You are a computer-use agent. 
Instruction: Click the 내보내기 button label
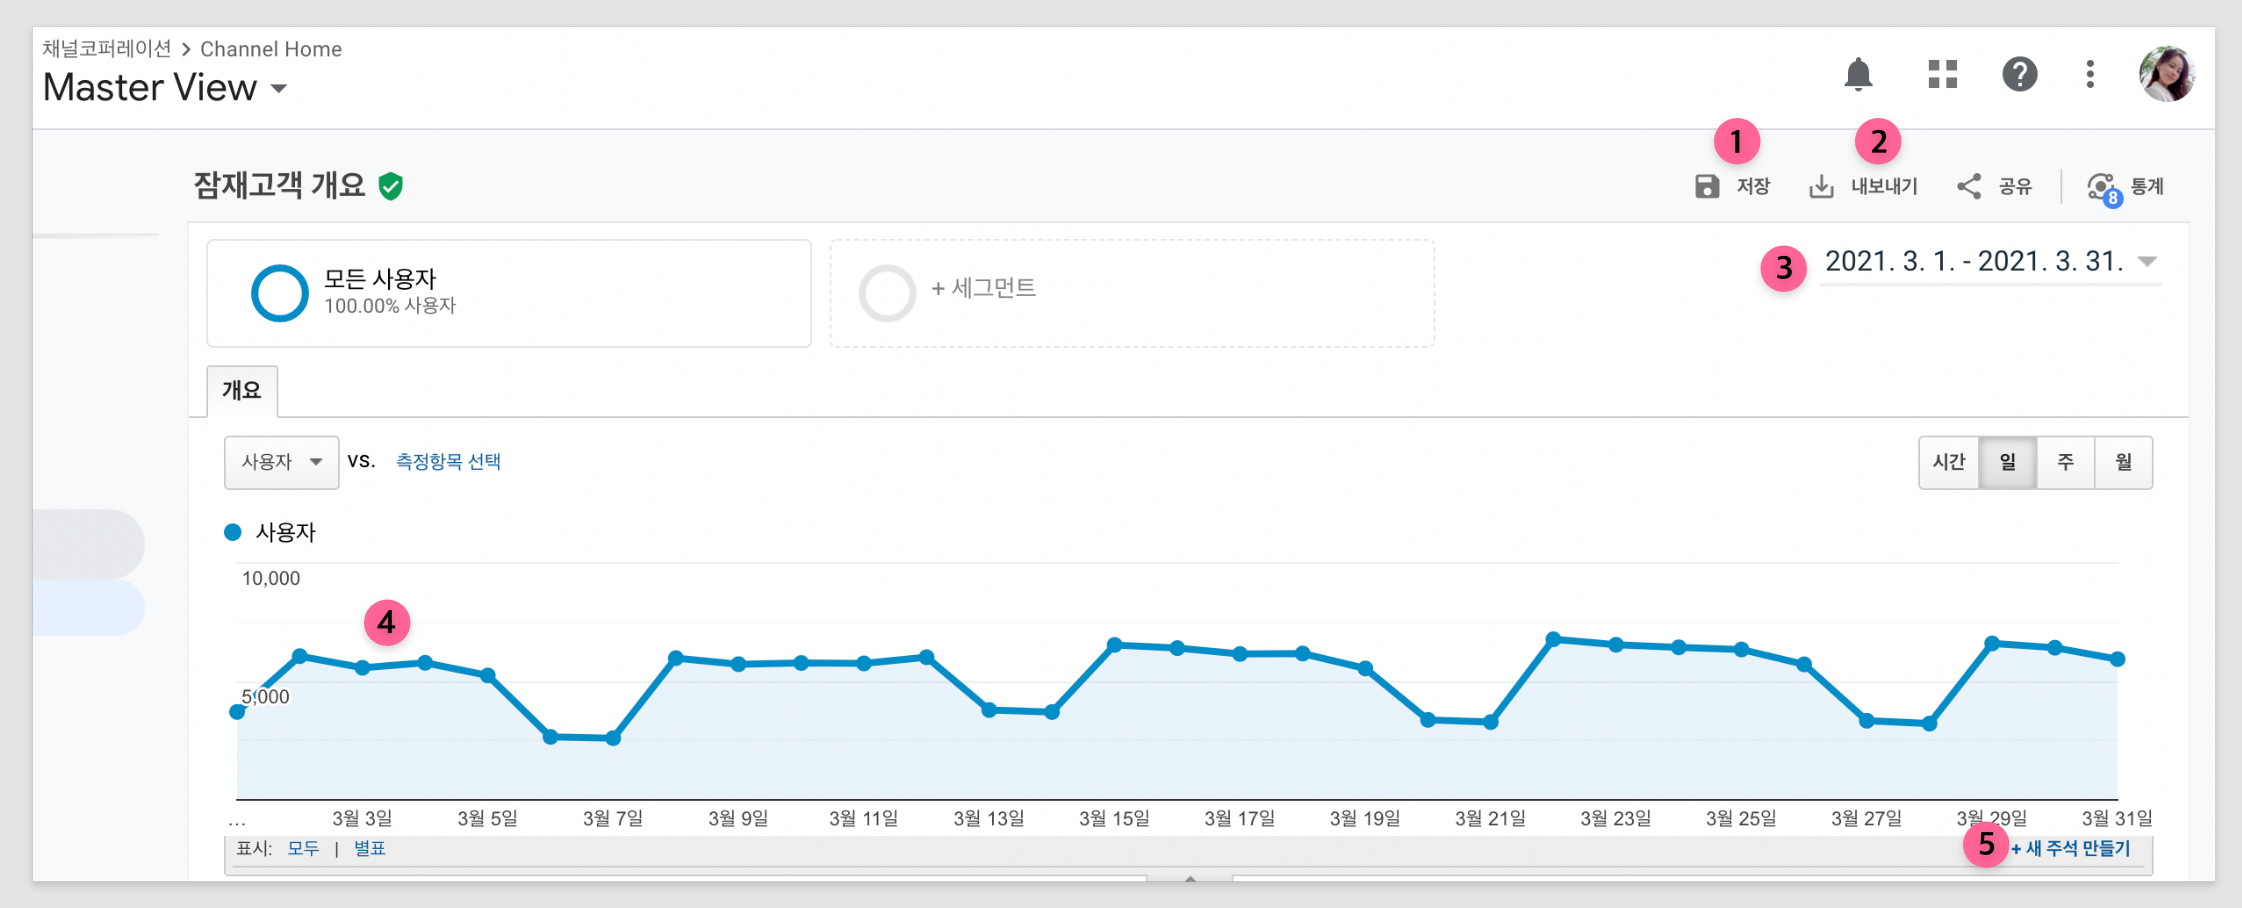pos(1884,187)
